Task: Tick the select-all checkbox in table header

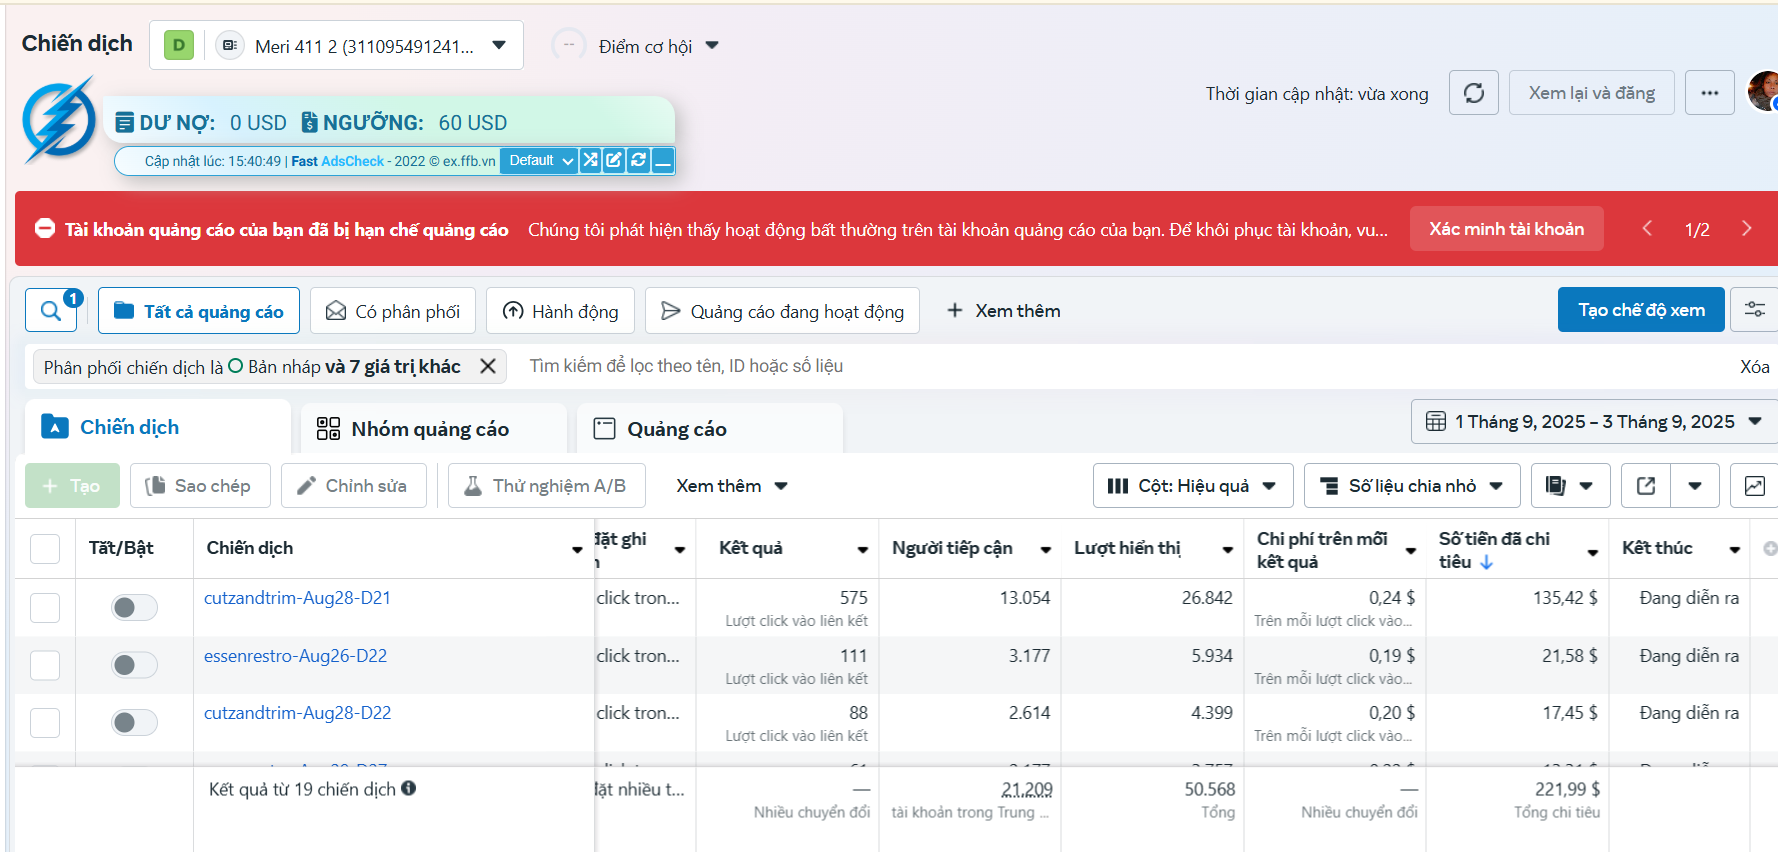Action: 45,549
